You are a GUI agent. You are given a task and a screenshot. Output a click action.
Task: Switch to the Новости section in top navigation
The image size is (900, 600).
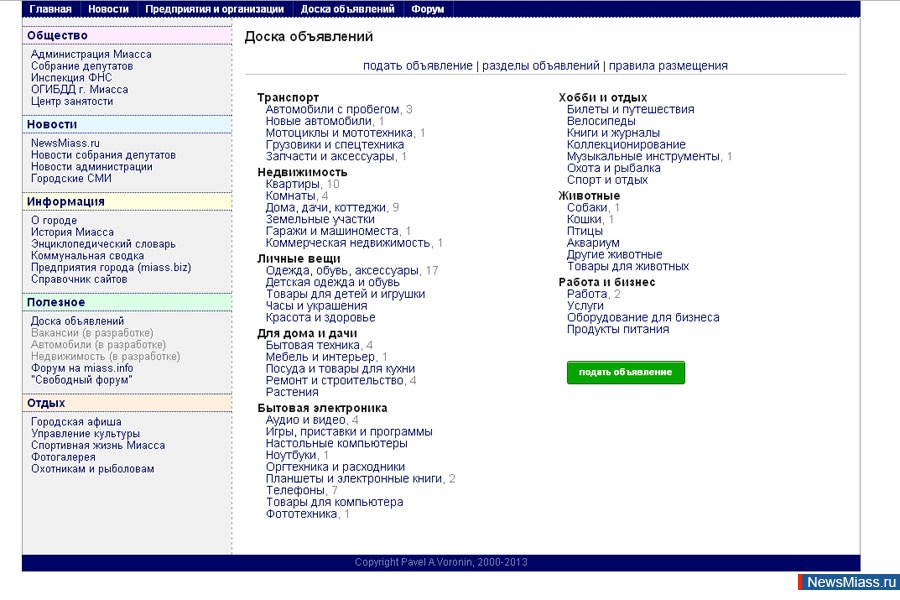point(108,8)
